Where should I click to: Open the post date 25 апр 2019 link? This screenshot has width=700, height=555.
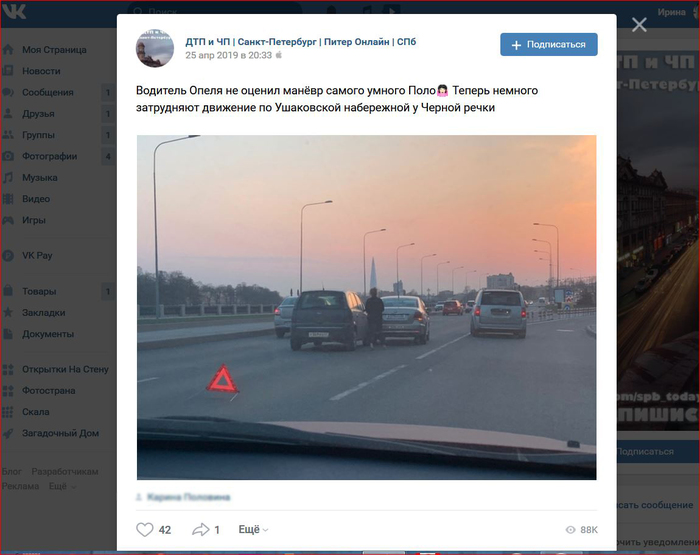point(229,55)
